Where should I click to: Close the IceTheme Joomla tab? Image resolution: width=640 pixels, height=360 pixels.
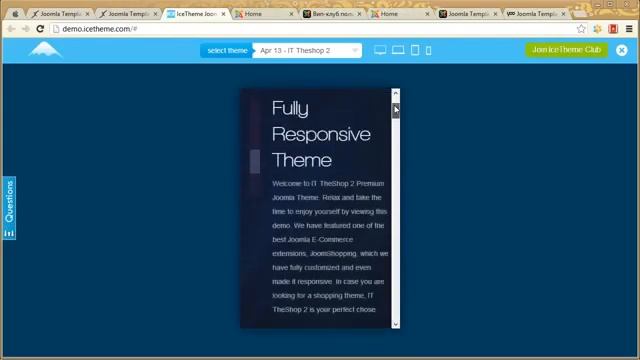tap(223, 14)
